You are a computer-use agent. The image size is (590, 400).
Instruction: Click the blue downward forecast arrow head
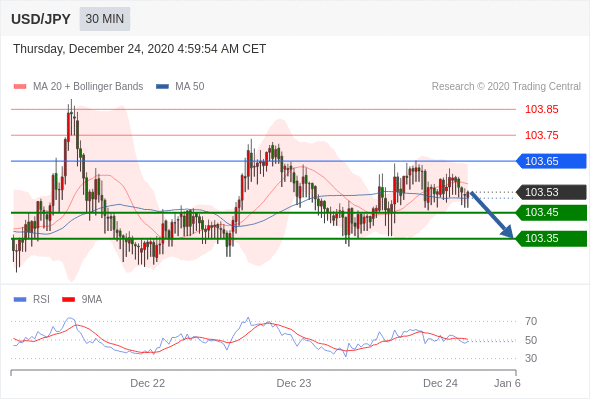tap(508, 232)
